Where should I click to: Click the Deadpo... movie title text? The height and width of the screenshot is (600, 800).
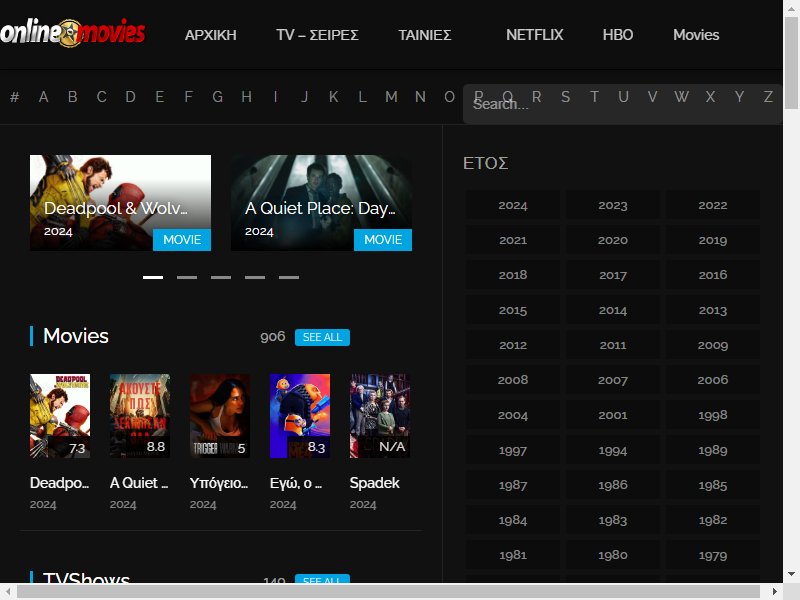click(x=59, y=483)
